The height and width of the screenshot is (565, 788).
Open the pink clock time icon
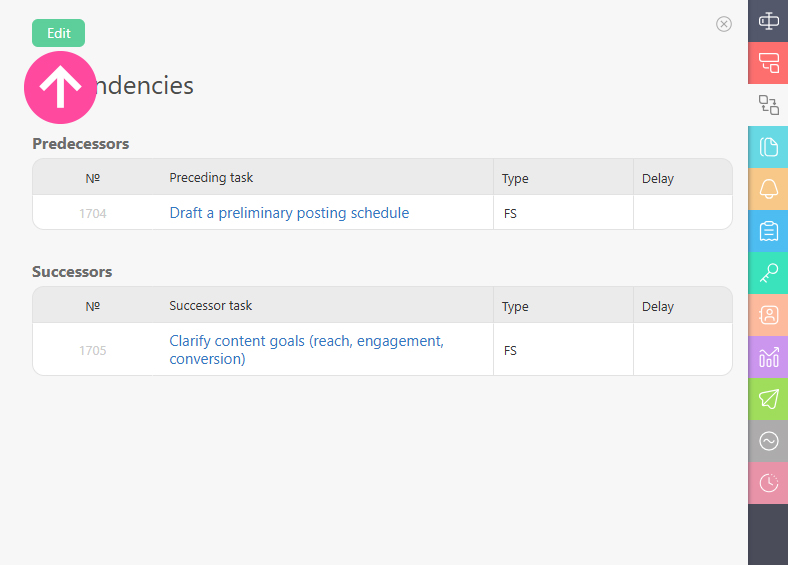tap(768, 483)
